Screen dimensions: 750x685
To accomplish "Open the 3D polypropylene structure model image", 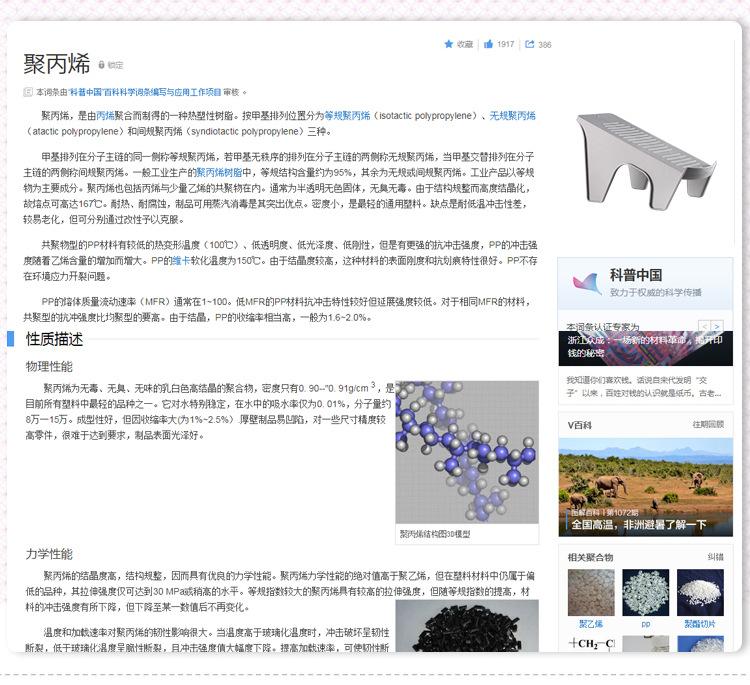I will coord(467,453).
